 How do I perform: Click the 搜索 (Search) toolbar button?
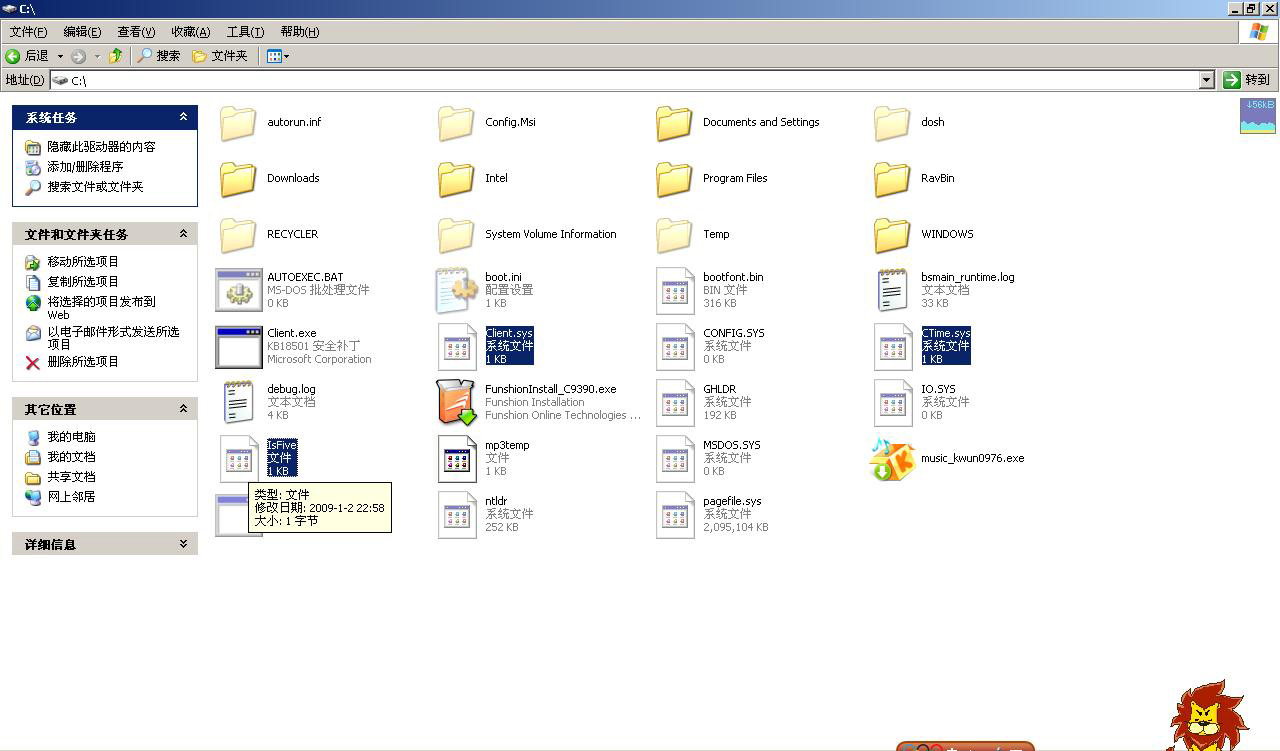click(159, 56)
